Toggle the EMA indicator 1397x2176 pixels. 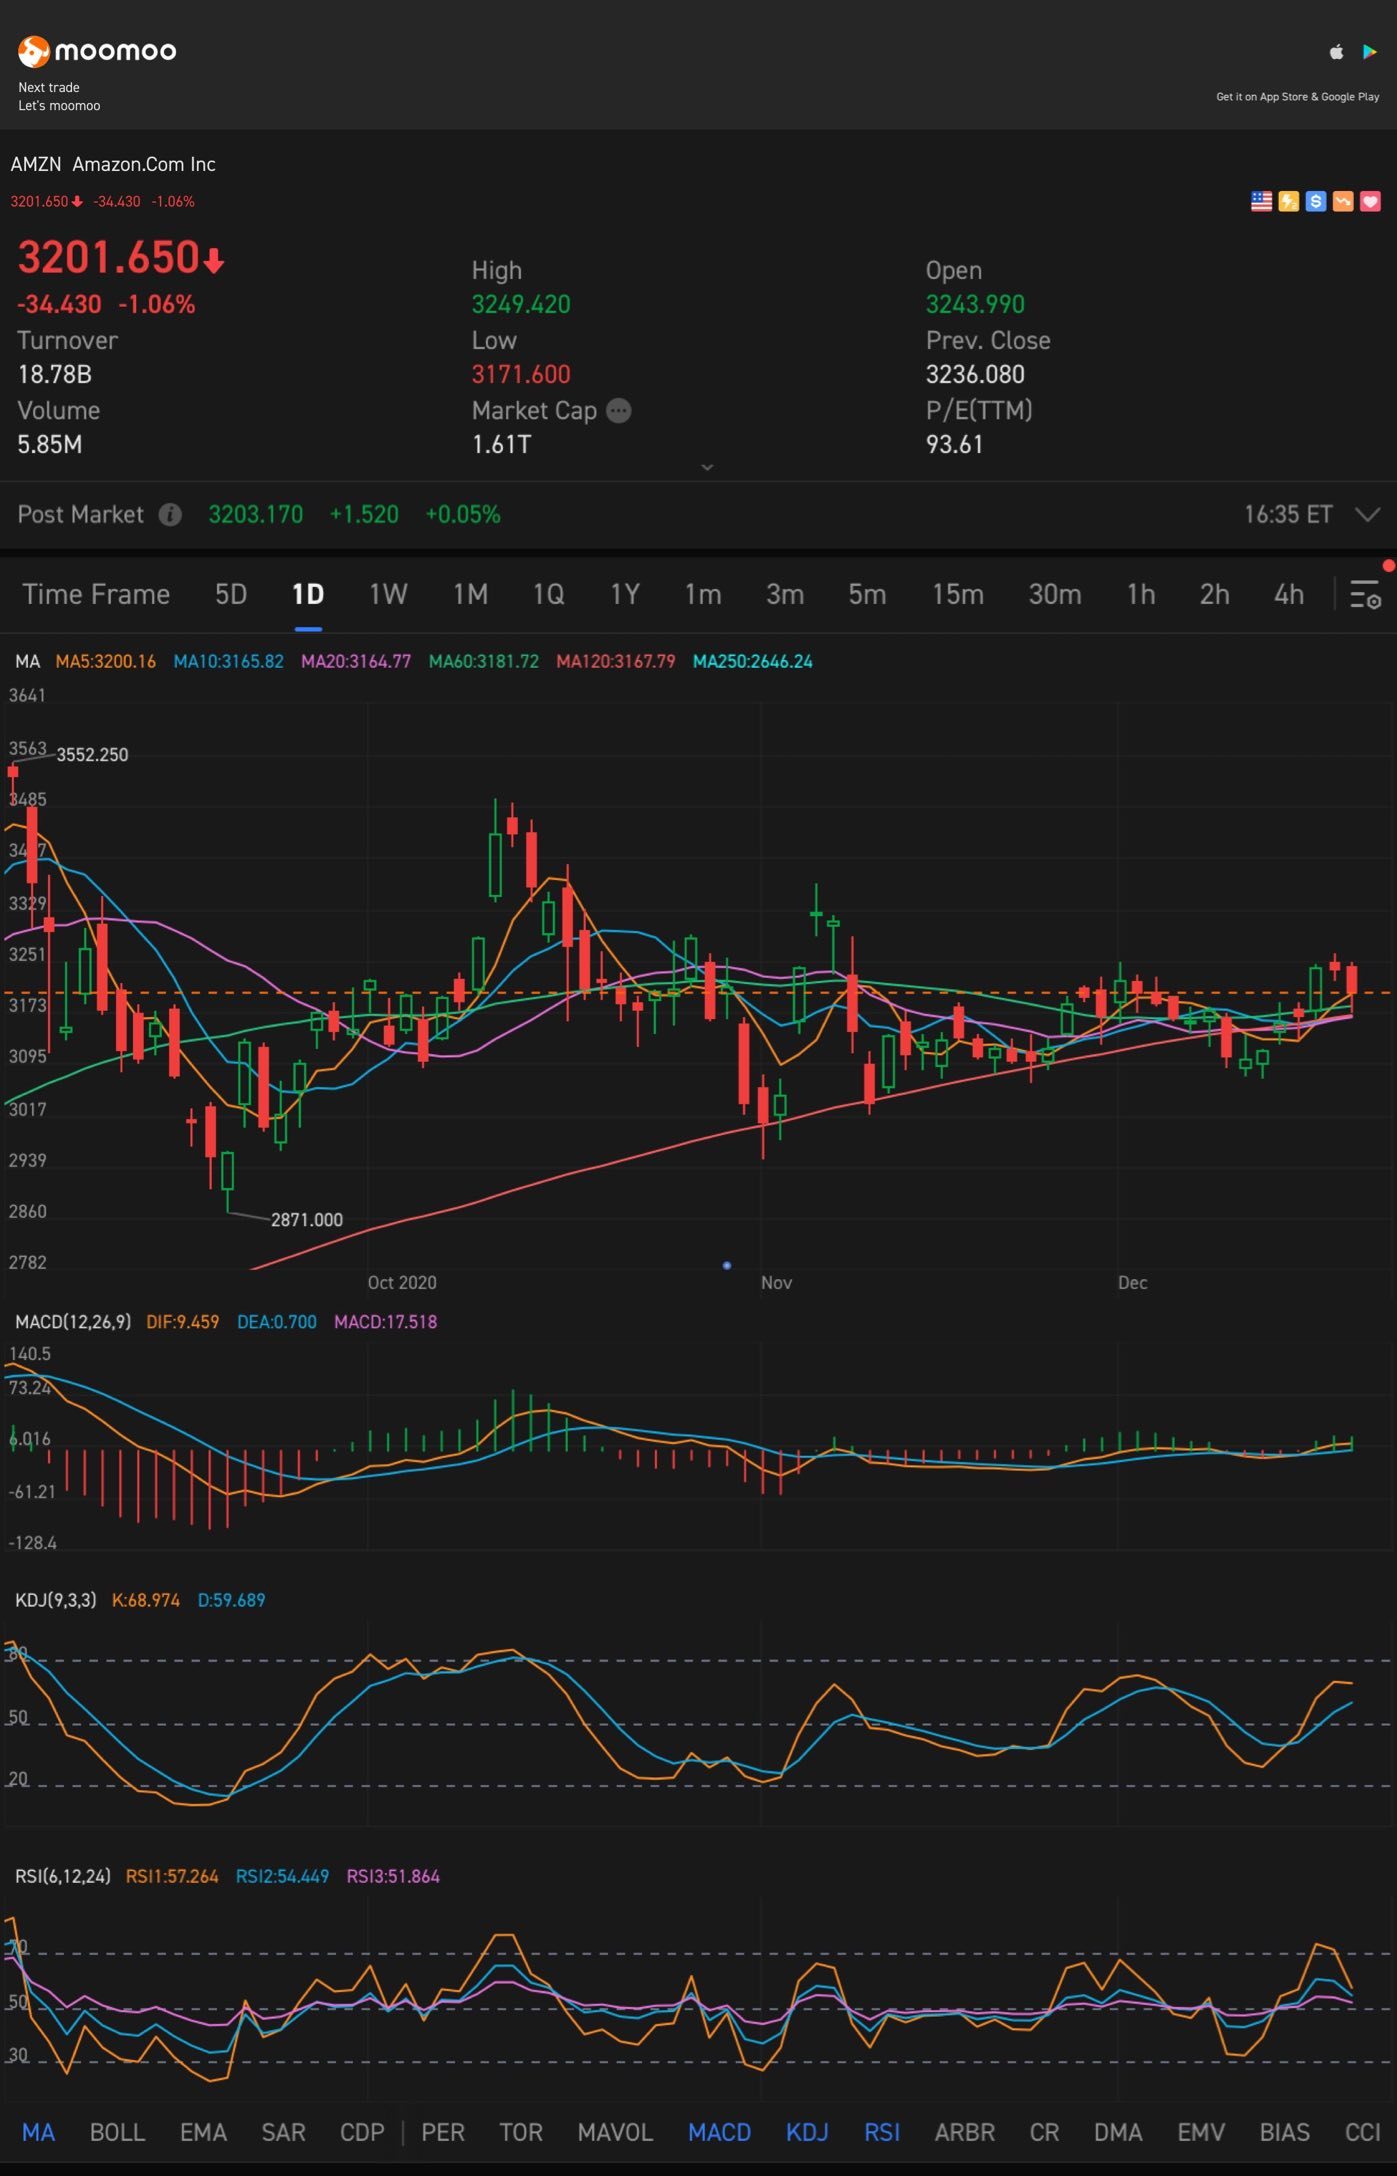pyautogui.click(x=203, y=2132)
